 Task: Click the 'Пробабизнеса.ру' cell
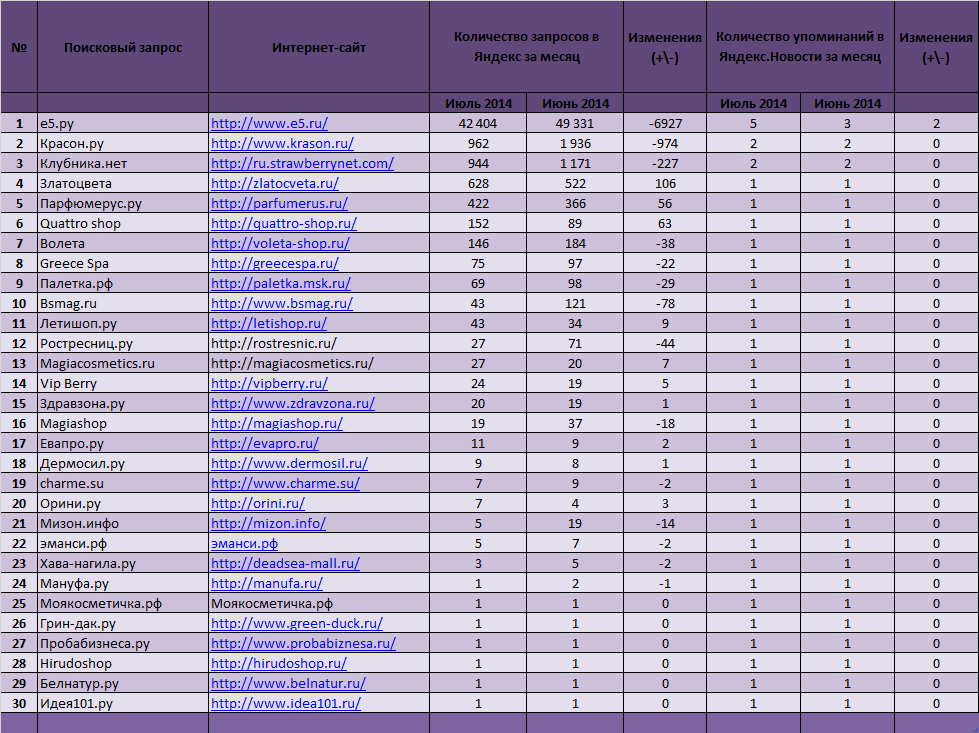(123, 643)
